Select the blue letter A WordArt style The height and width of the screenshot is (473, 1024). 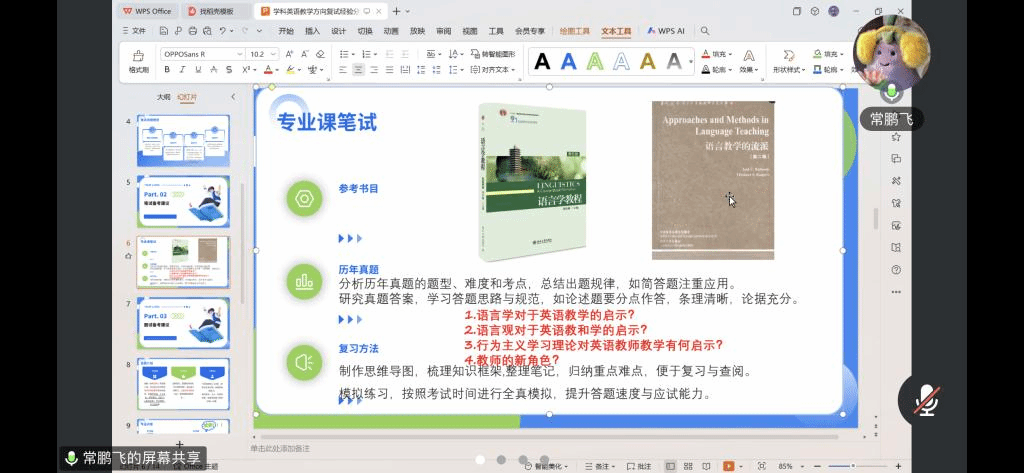pos(569,62)
